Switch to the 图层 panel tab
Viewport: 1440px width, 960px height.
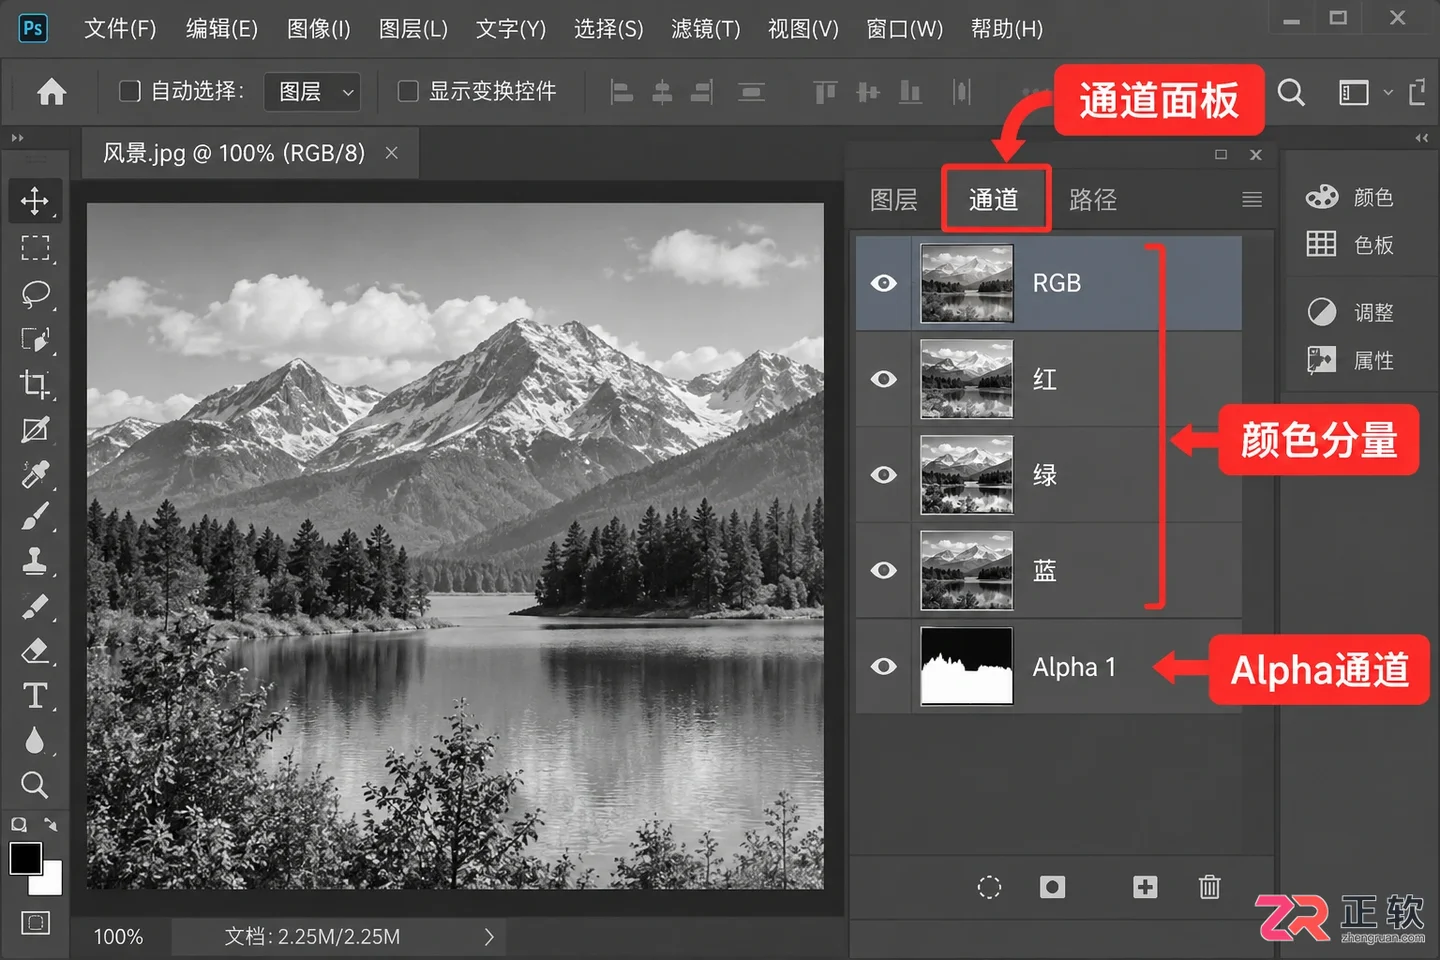click(894, 200)
